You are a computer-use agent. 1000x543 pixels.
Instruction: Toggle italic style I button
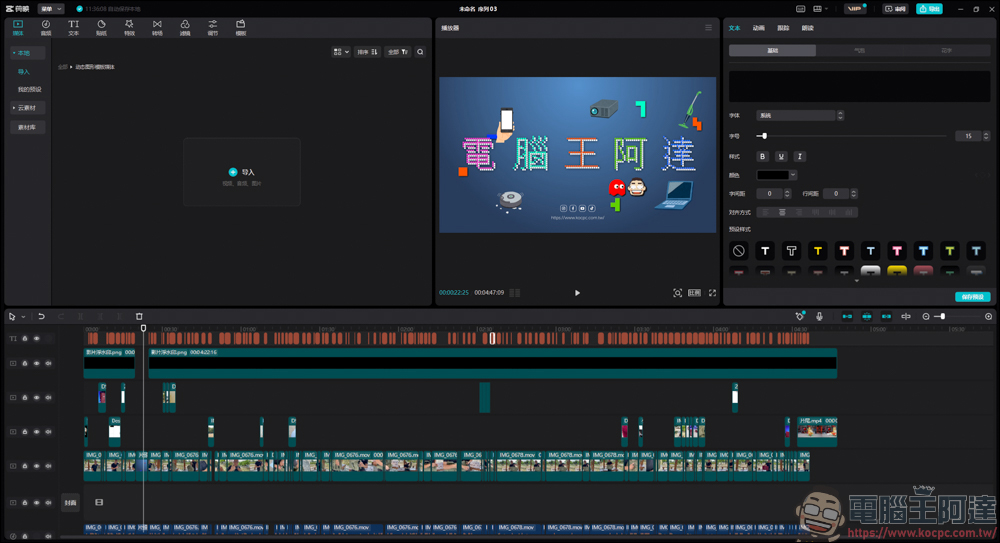800,156
